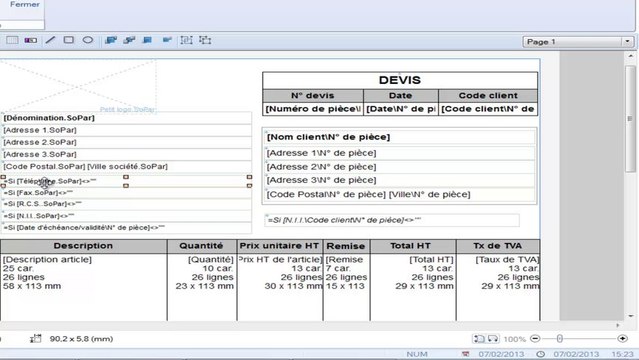Select the =Si [R.C.S..SoPar] formula field

[x=127, y=204]
